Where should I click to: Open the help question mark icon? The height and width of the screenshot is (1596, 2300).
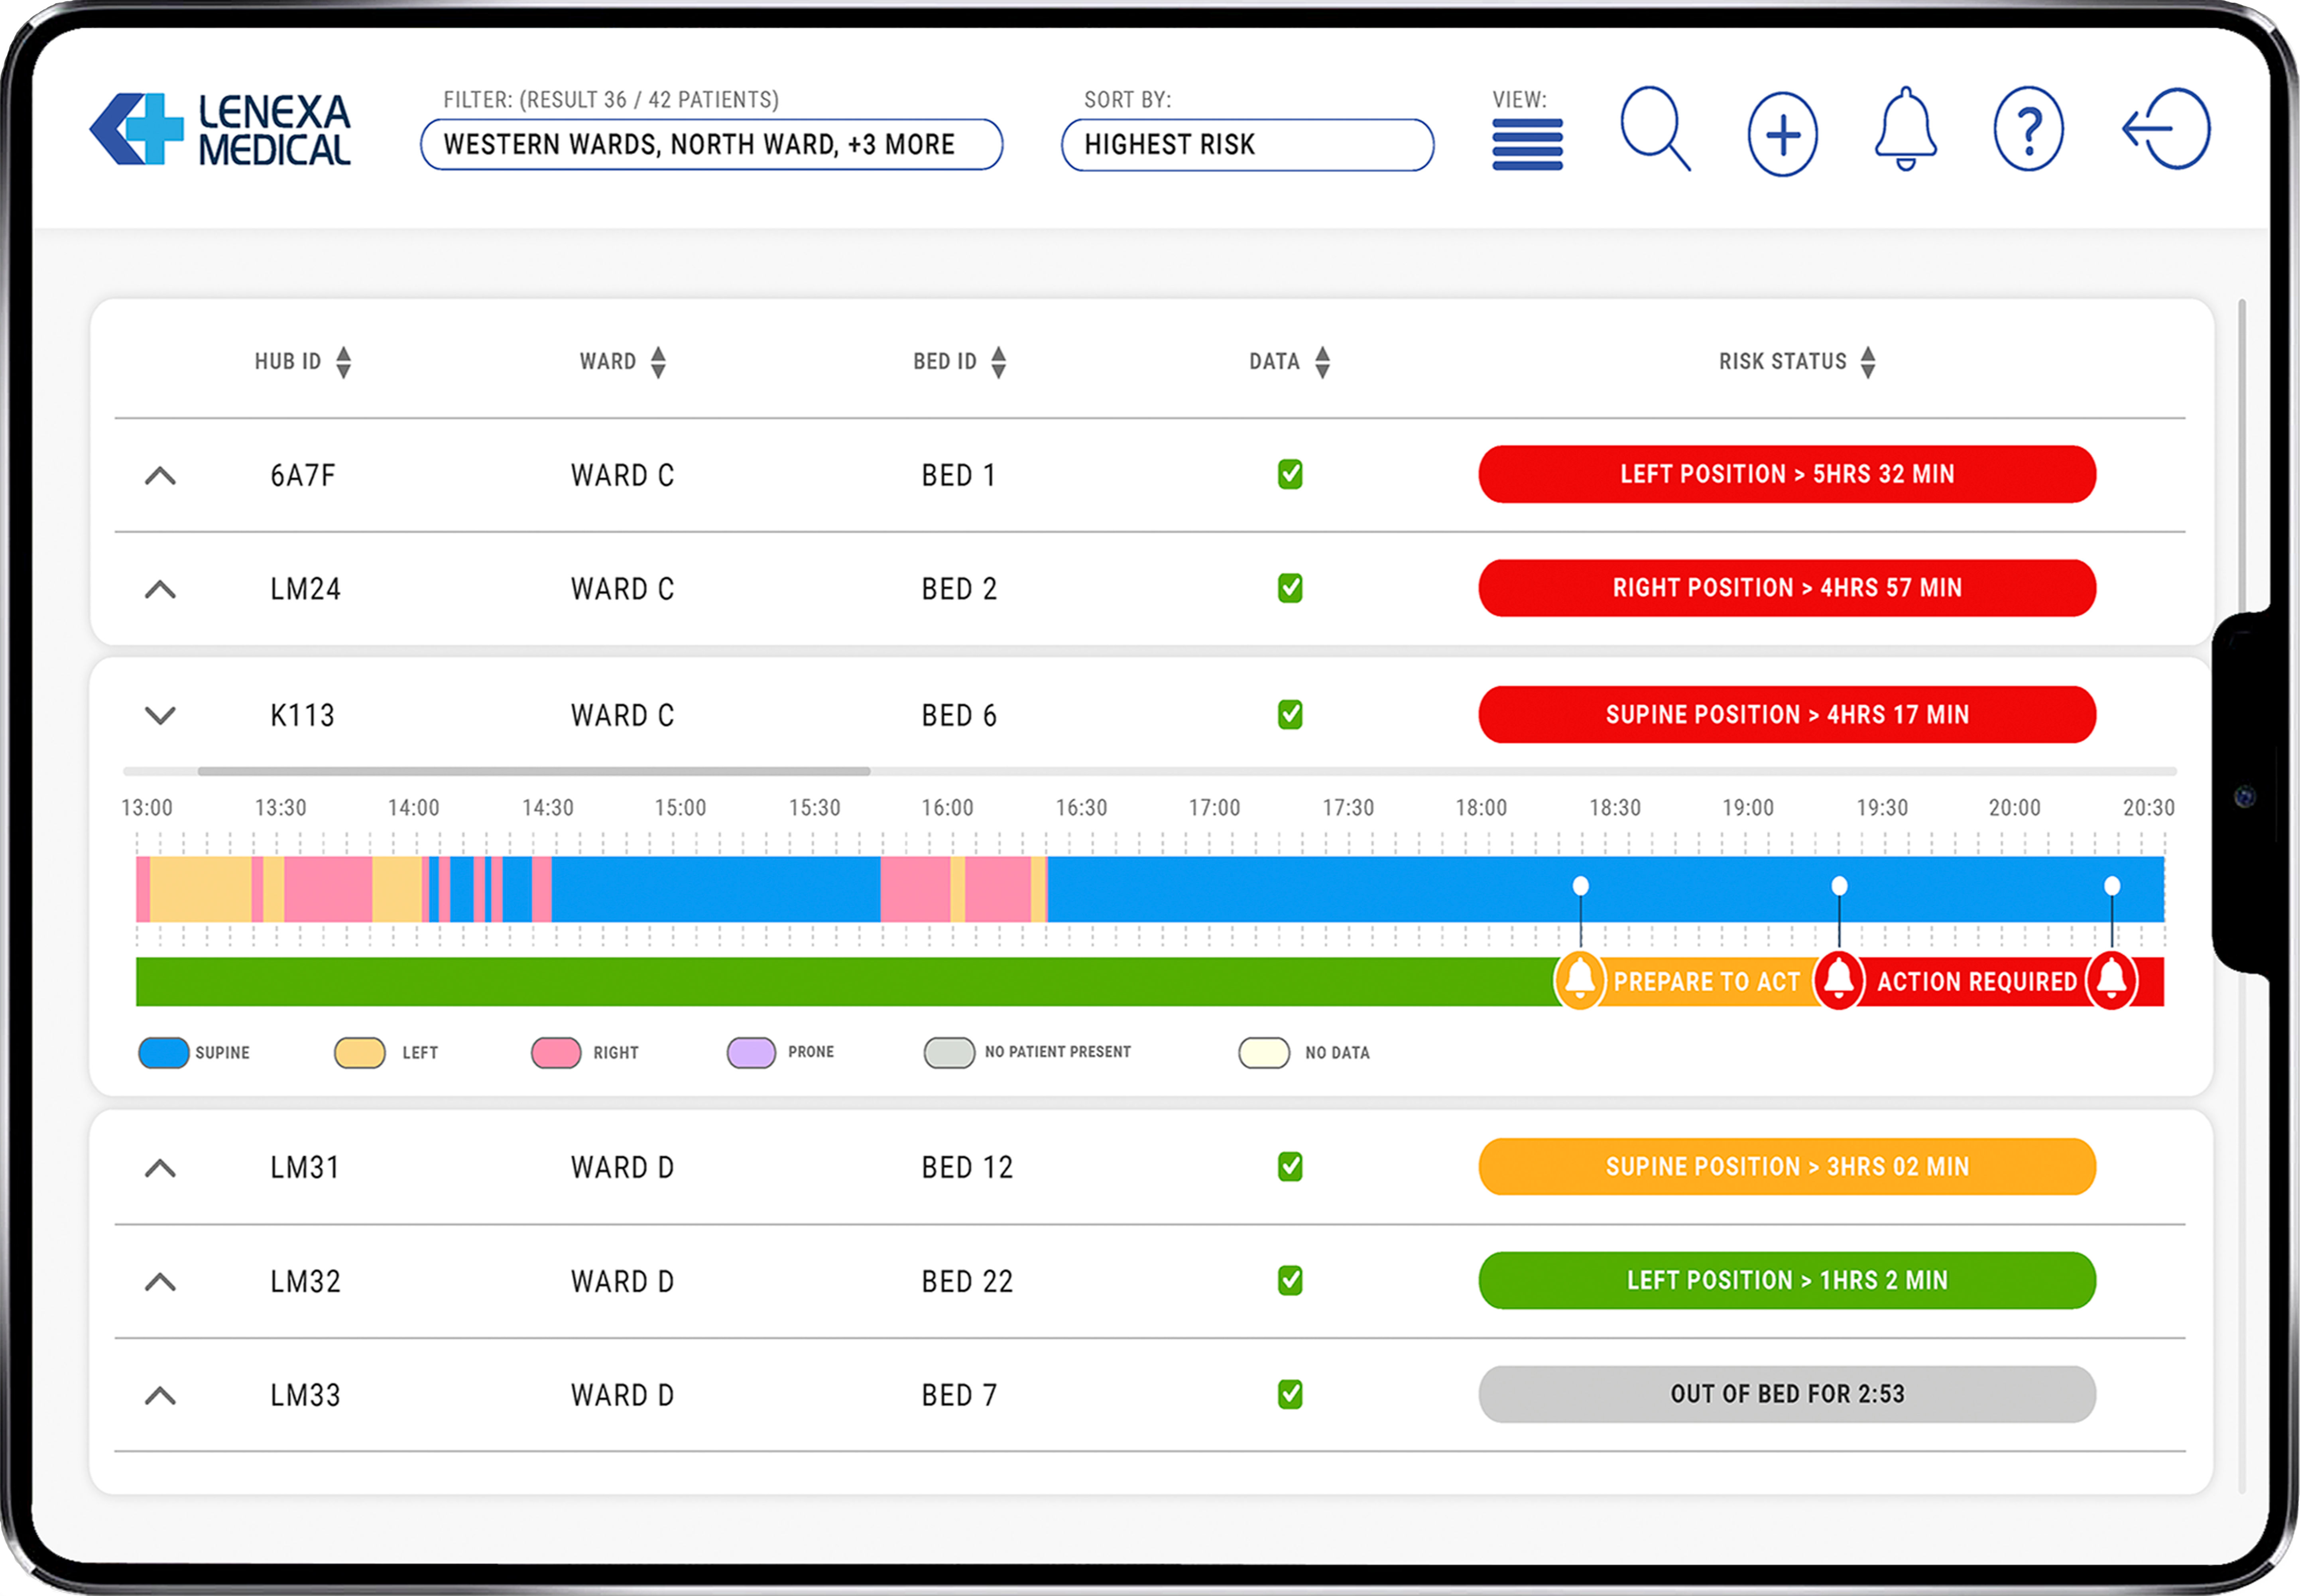point(2028,130)
